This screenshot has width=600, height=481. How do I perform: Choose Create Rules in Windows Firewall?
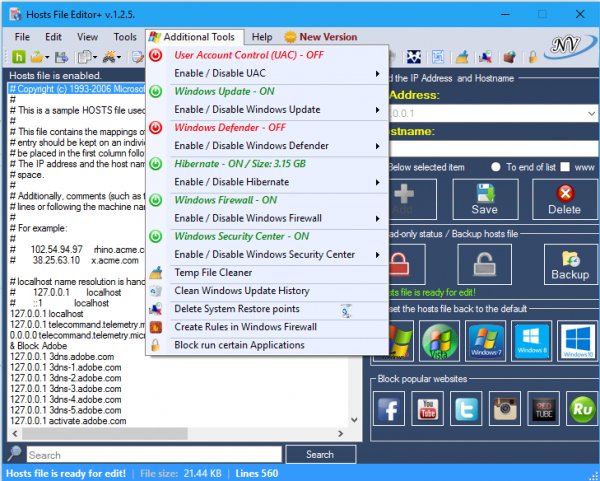click(x=268, y=327)
